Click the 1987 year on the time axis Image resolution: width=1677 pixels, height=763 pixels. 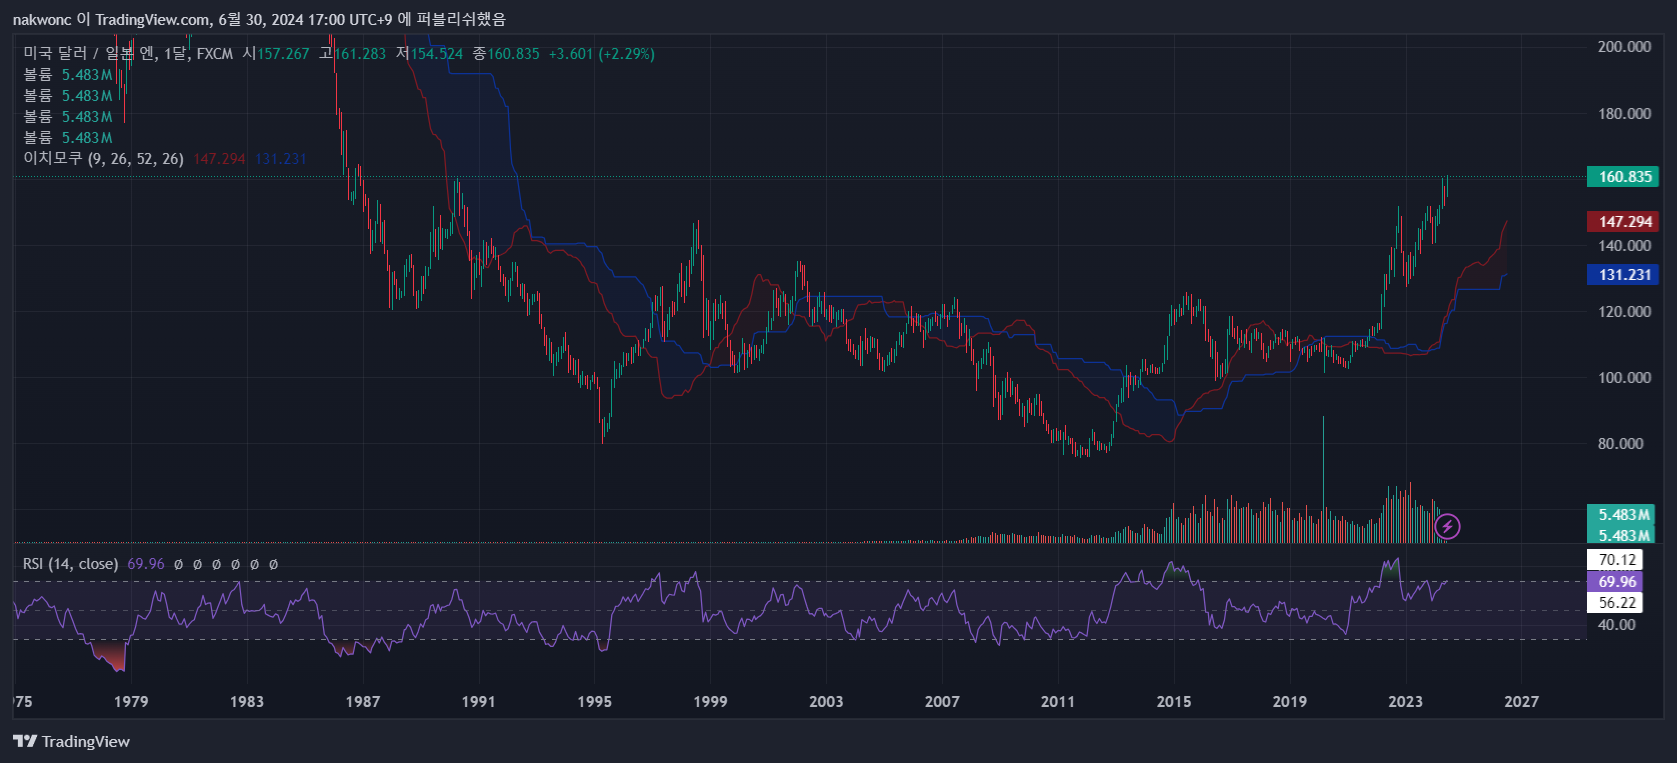click(363, 701)
